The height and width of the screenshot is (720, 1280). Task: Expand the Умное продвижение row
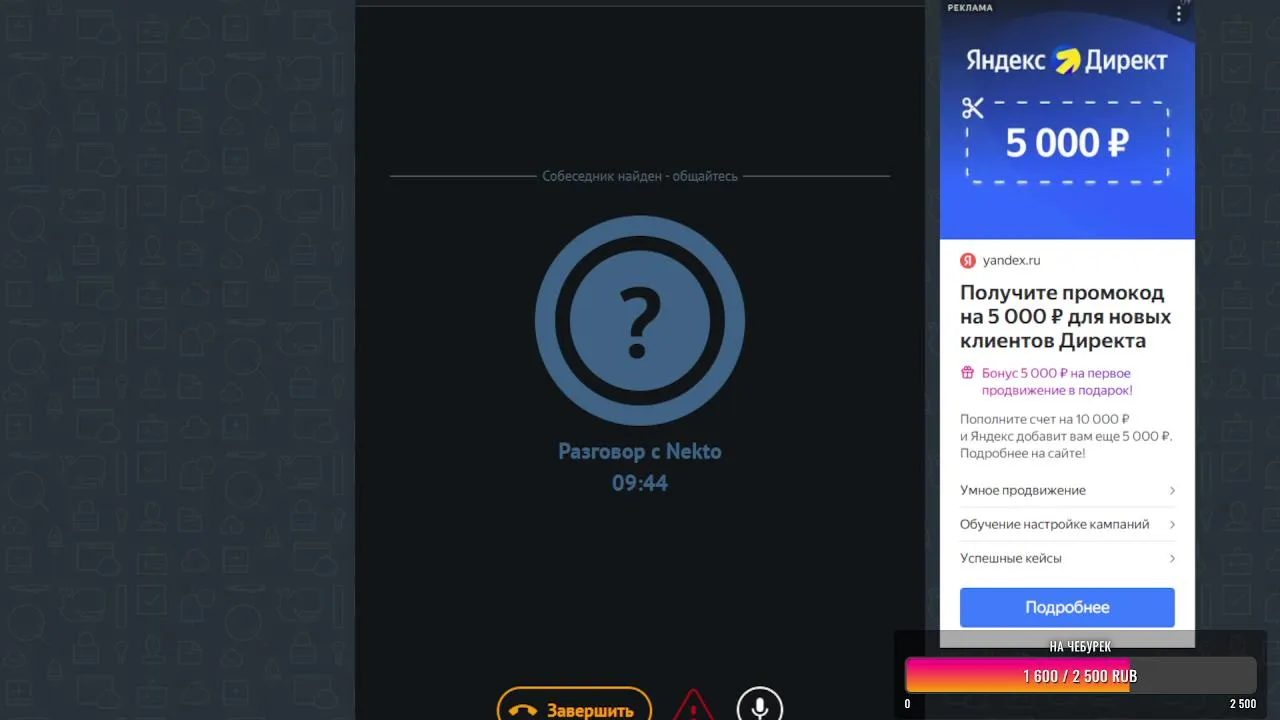pos(1067,490)
